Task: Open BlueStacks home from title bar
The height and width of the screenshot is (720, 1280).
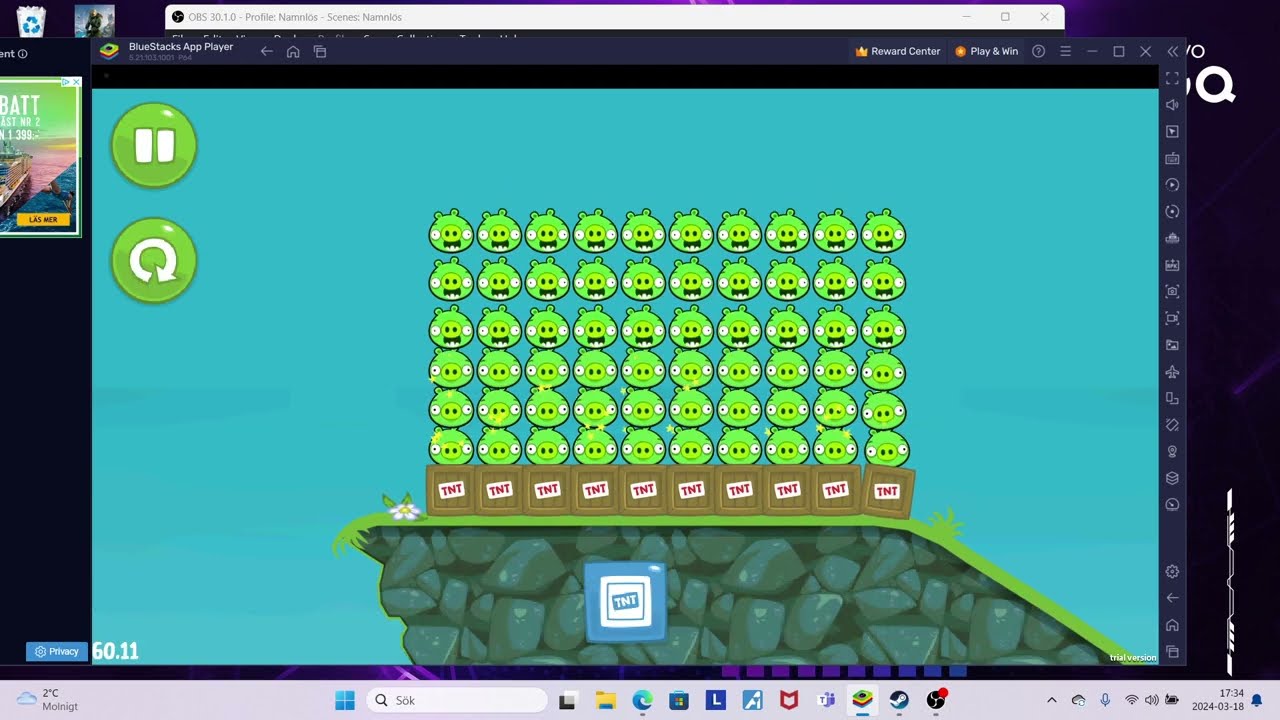Action: 293,51
